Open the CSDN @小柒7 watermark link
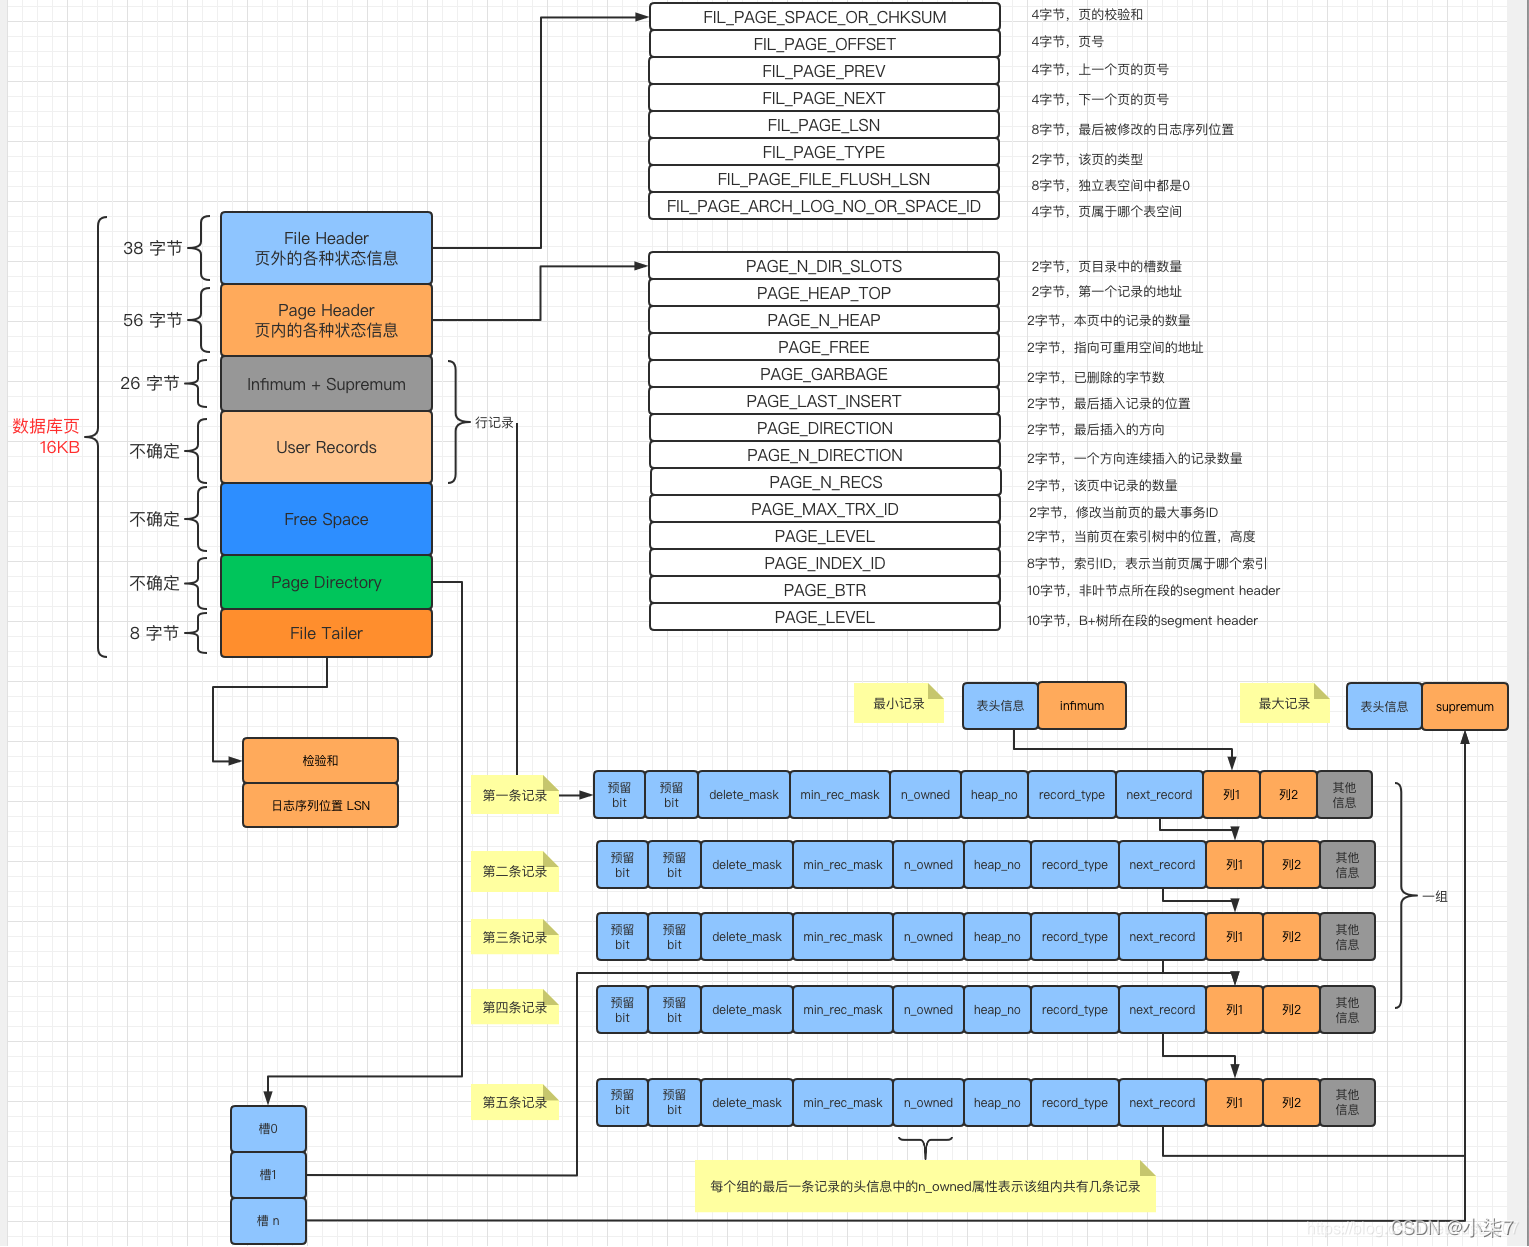This screenshot has width=1529, height=1247. pos(1425,1228)
